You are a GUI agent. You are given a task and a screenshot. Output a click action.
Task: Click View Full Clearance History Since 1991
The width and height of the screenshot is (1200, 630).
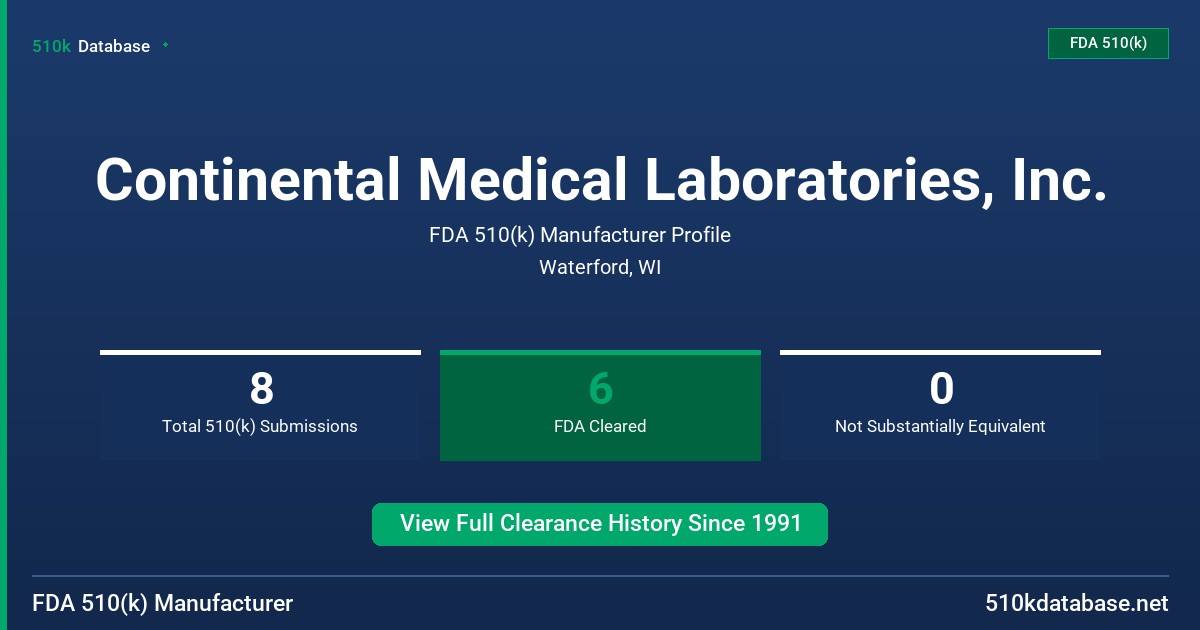click(600, 524)
